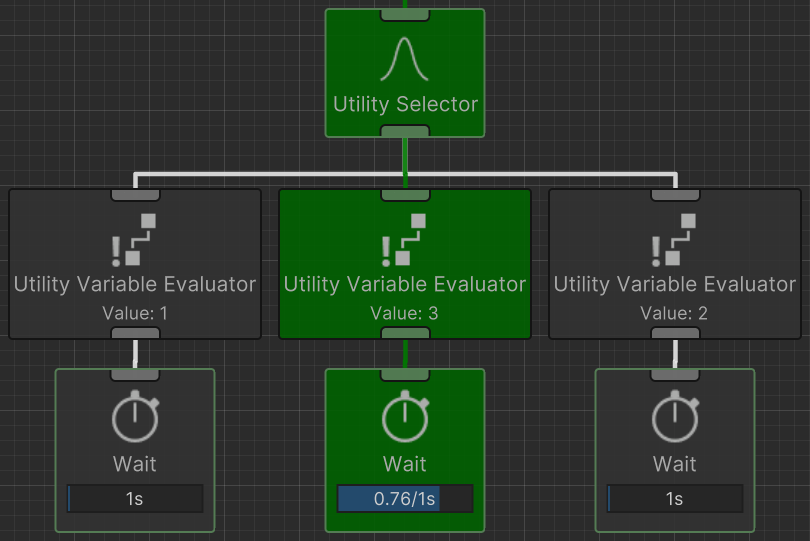This screenshot has width=810, height=541.
Task: Select the "Value: 1" text on the left evaluator
Action: (135, 313)
